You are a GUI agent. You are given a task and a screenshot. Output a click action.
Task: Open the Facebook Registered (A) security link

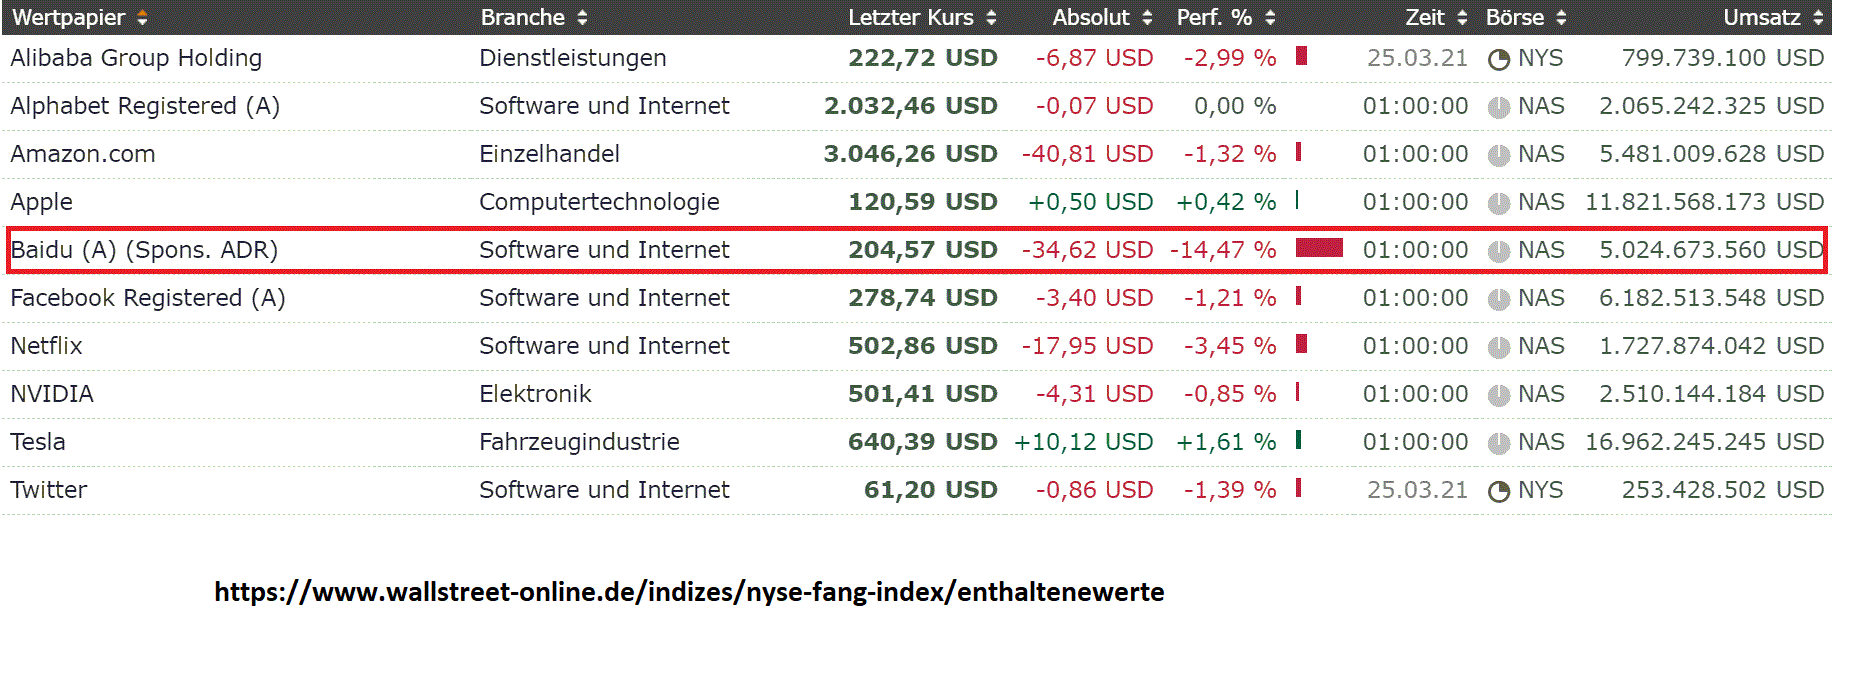tap(148, 298)
